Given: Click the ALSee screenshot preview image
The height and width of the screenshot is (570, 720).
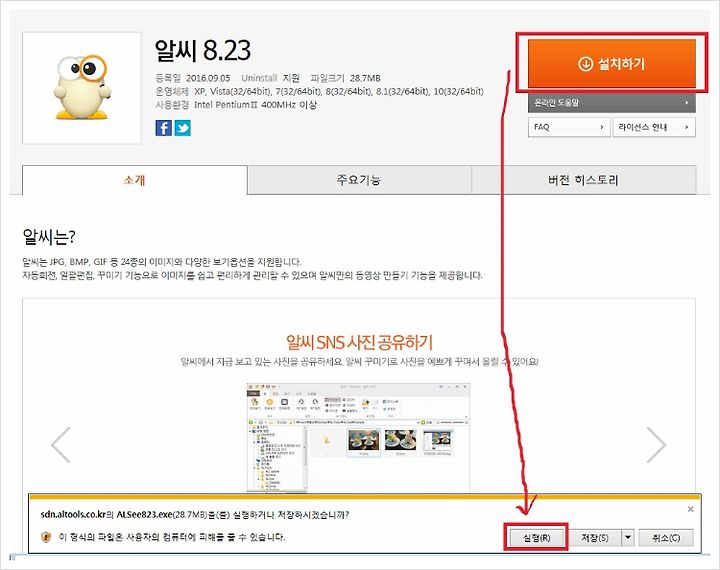Looking at the screenshot, I should click(x=359, y=437).
